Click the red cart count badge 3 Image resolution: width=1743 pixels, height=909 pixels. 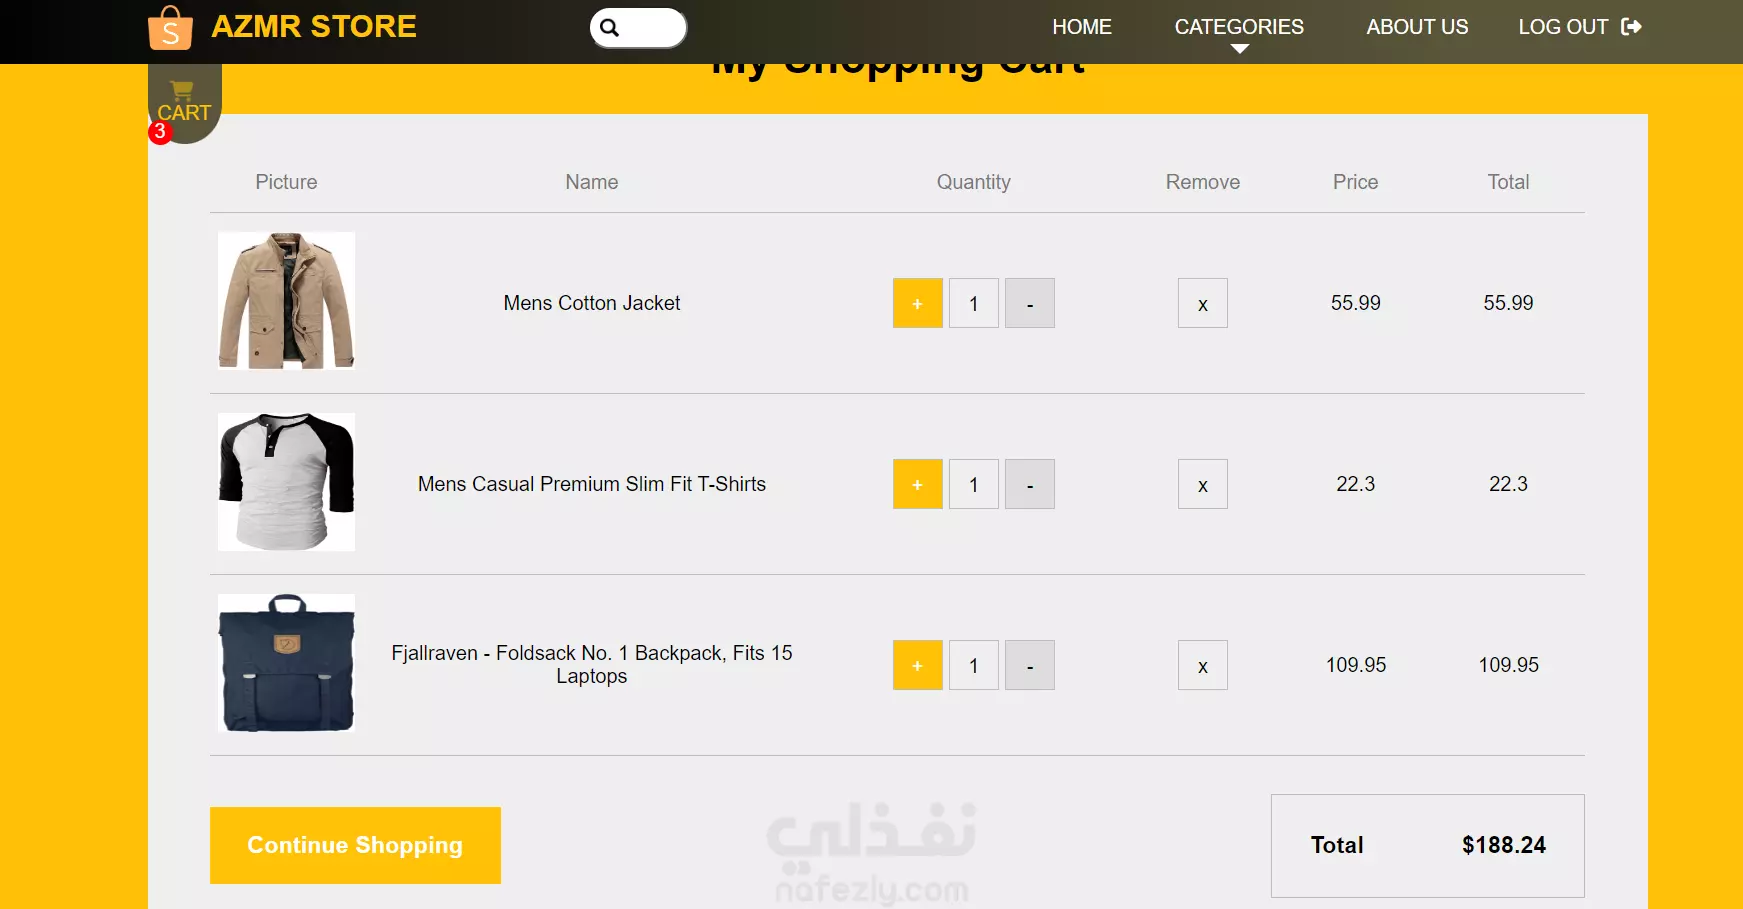pyautogui.click(x=160, y=132)
